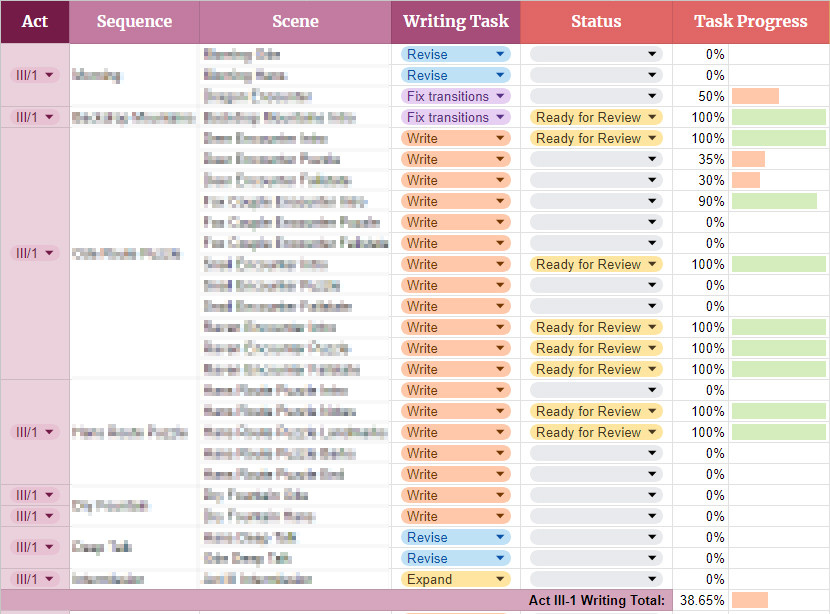830x614 pixels.
Task: Click the Task Progress column header
Action: [x=750, y=21]
